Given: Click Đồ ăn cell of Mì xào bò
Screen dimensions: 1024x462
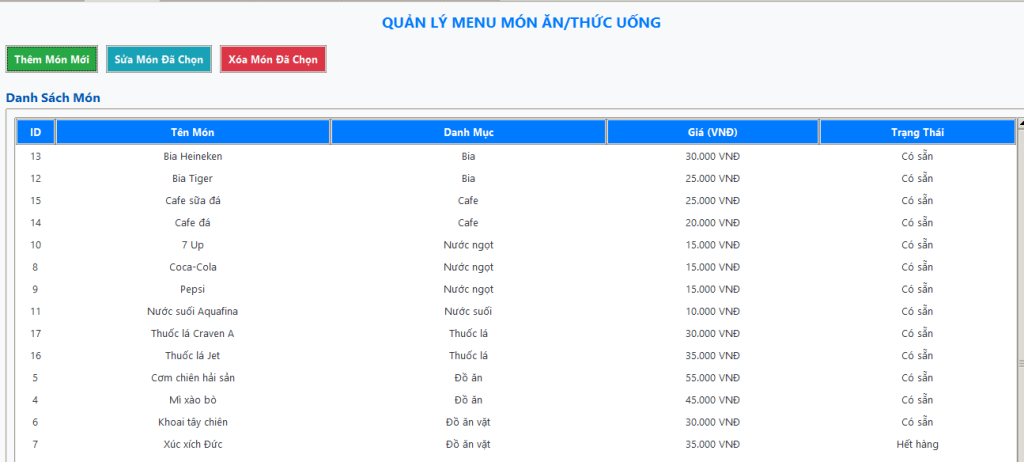Looking at the screenshot, I should (x=468, y=400).
